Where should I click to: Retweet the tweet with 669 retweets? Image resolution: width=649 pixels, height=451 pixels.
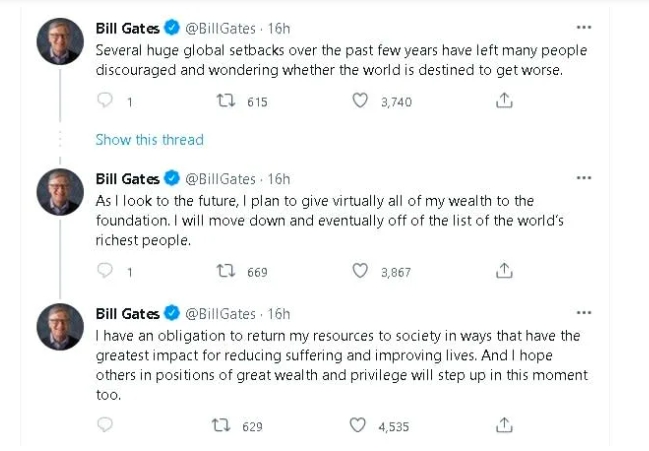tap(225, 270)
